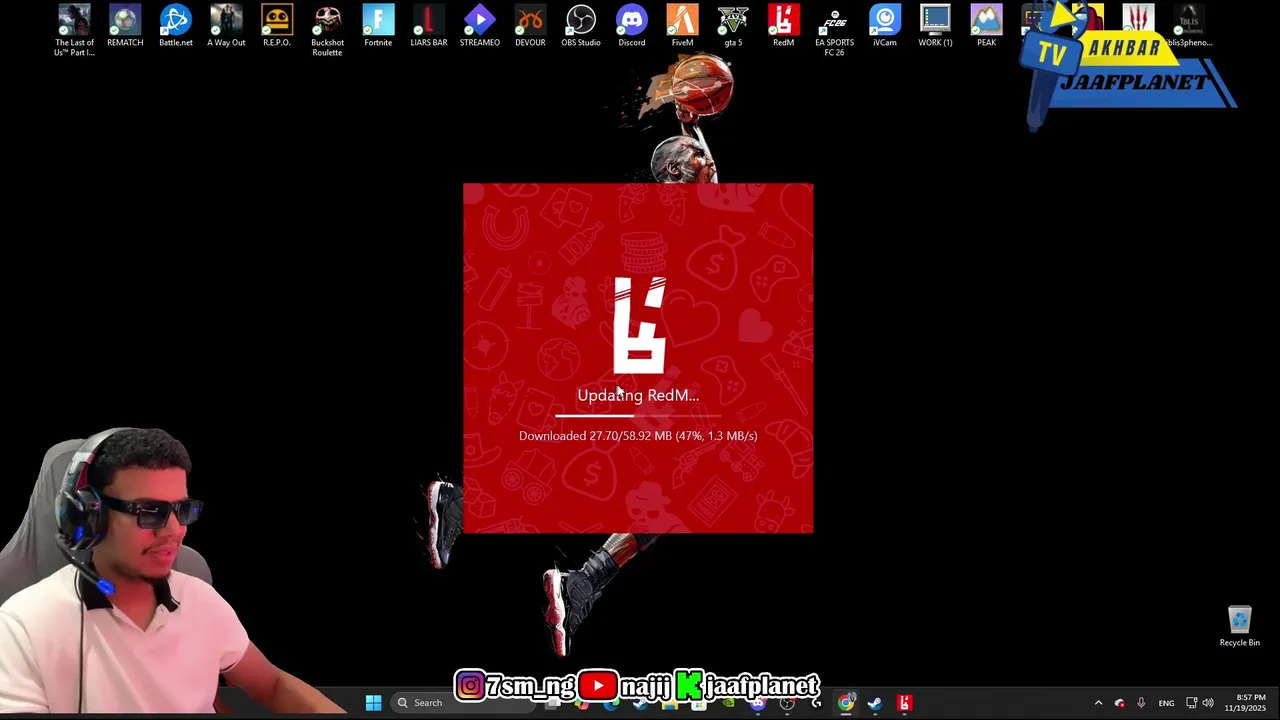Click the RedM update progress bar
The image size is (1280, 720).
click(x=638, y=415)
